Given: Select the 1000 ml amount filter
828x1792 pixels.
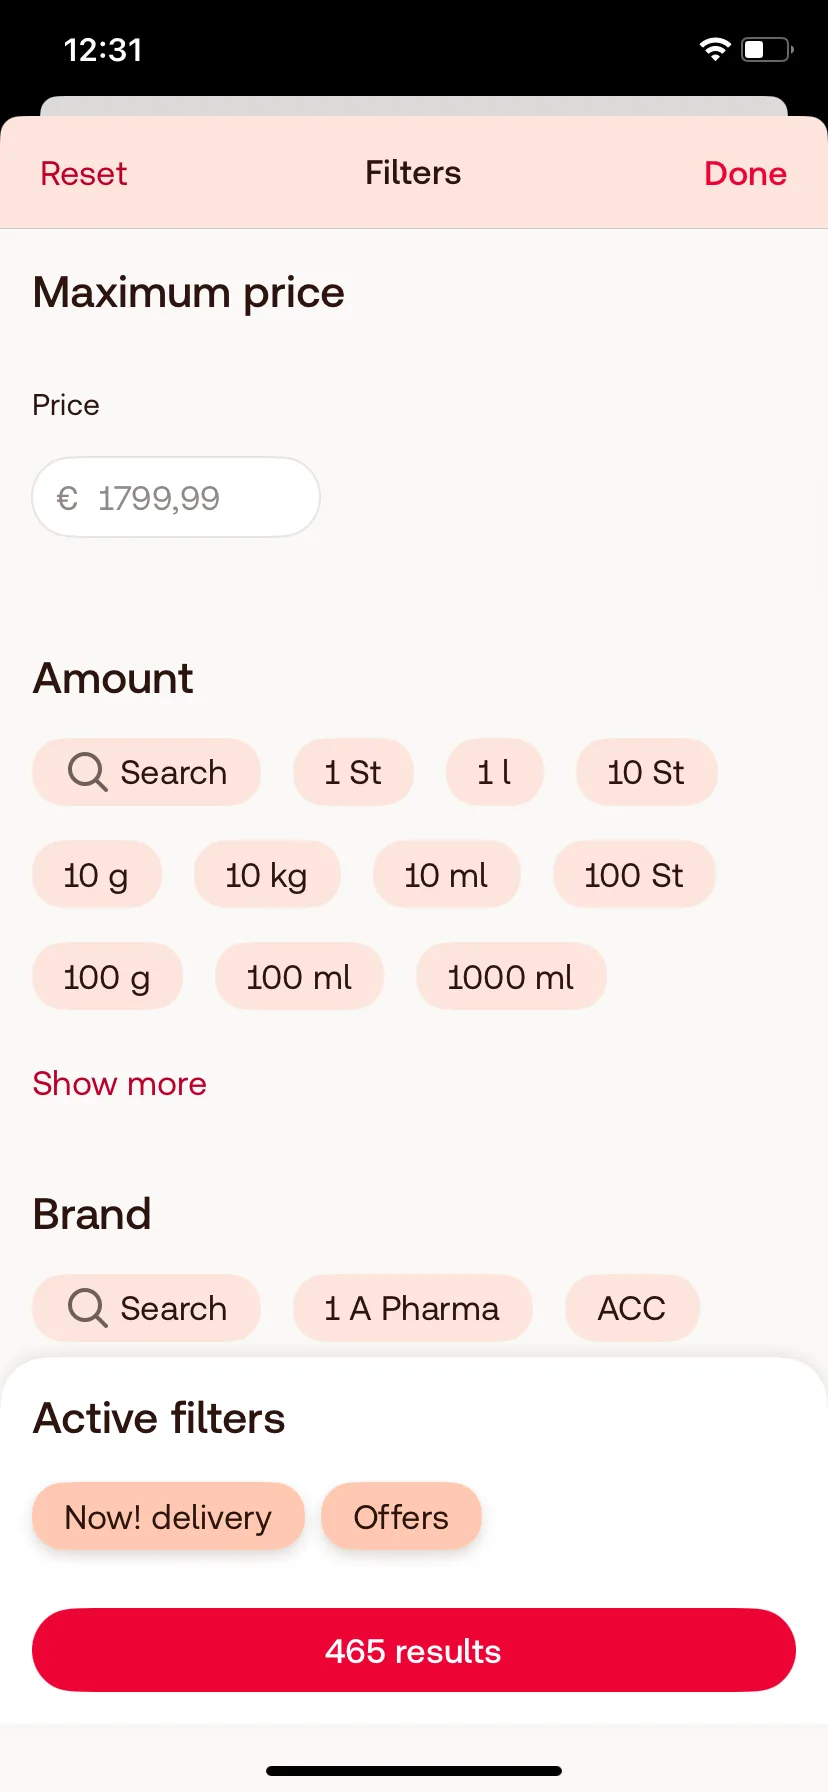Looking at the screenshot, I should pyautogui.click(x=511, y=977).
